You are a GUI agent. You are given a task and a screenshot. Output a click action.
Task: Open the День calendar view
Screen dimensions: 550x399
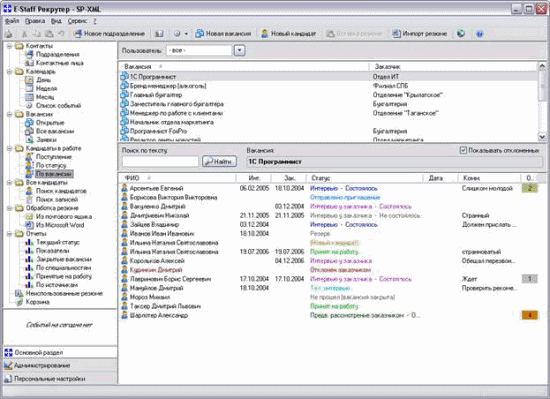click(x=43, y=80)
